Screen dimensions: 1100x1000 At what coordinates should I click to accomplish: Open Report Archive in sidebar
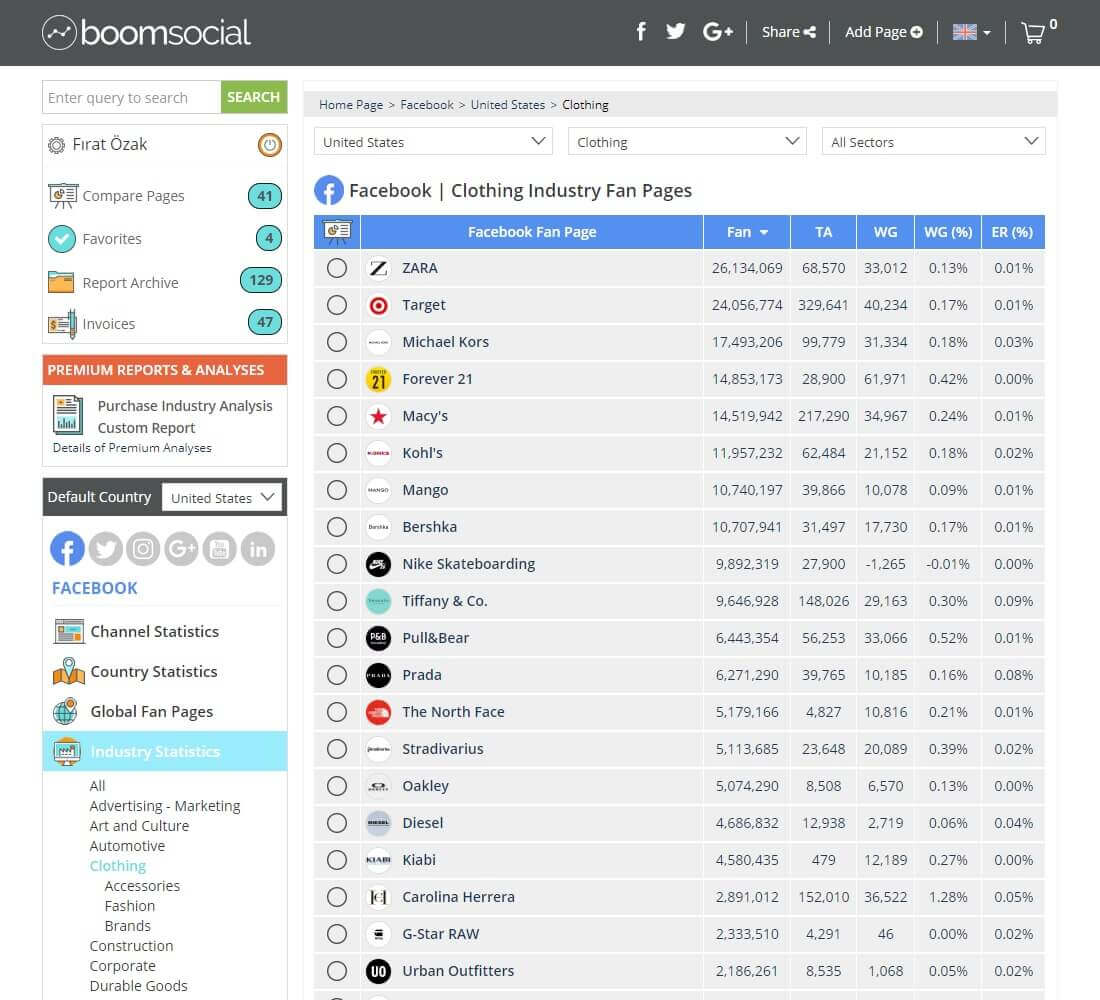coord(130,283)
